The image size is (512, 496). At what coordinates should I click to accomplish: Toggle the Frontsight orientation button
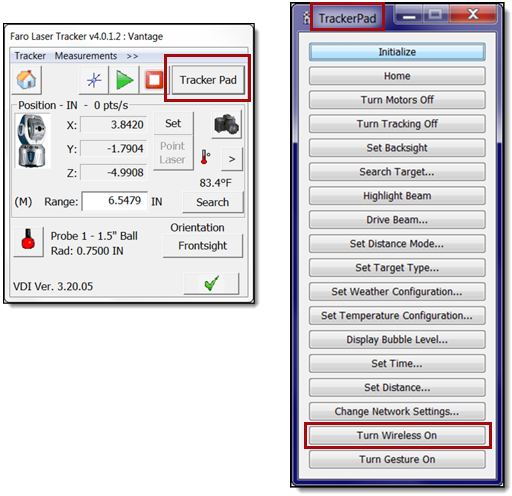click(x=203, y=246)
